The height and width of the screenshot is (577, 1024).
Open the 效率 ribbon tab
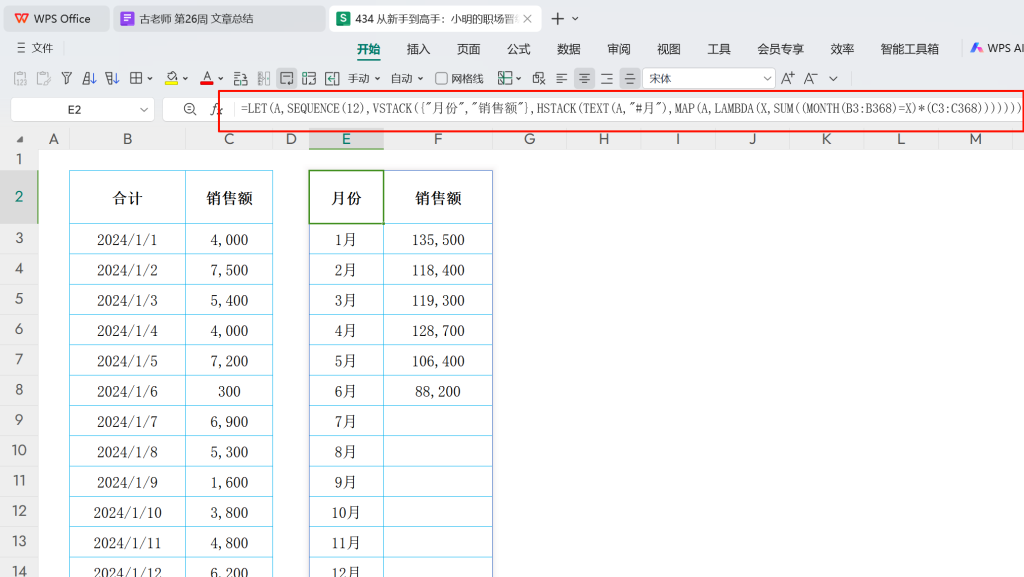(x=842, y=49)
